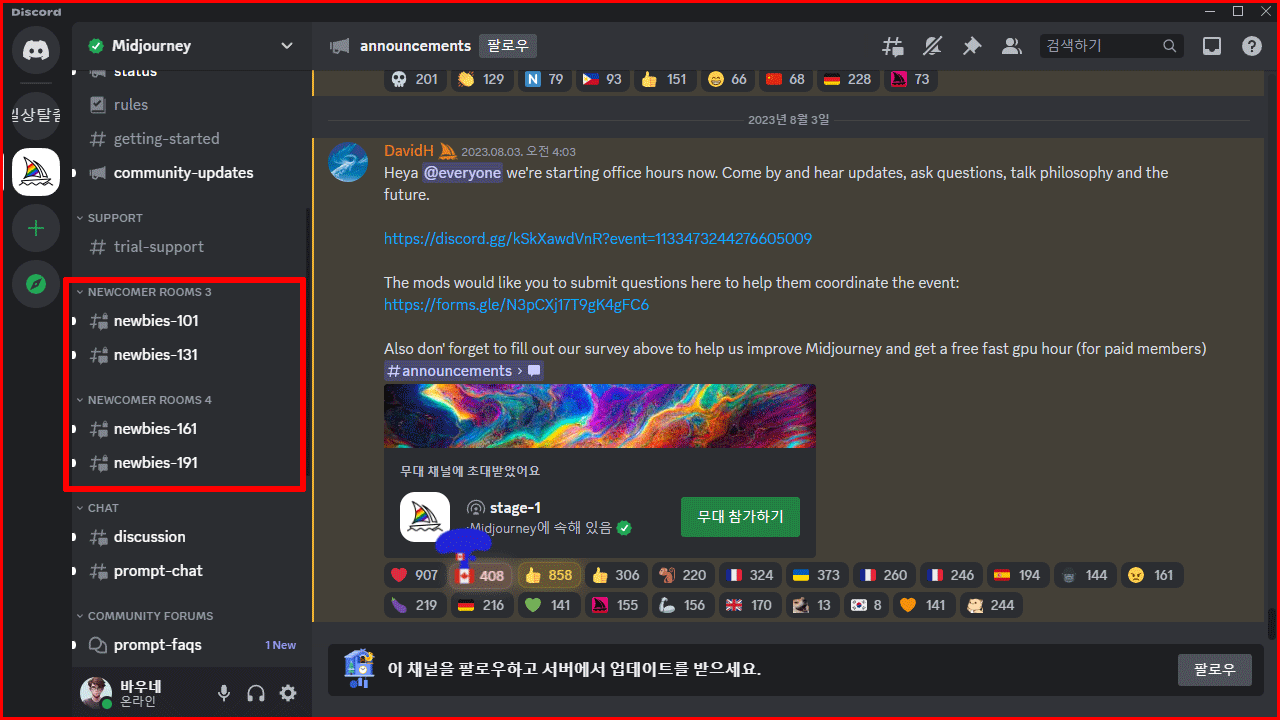This screenshot has width=1280, height=720.
Task: Mute the microphone icon in user panel
Action: (x=224, y=693)
